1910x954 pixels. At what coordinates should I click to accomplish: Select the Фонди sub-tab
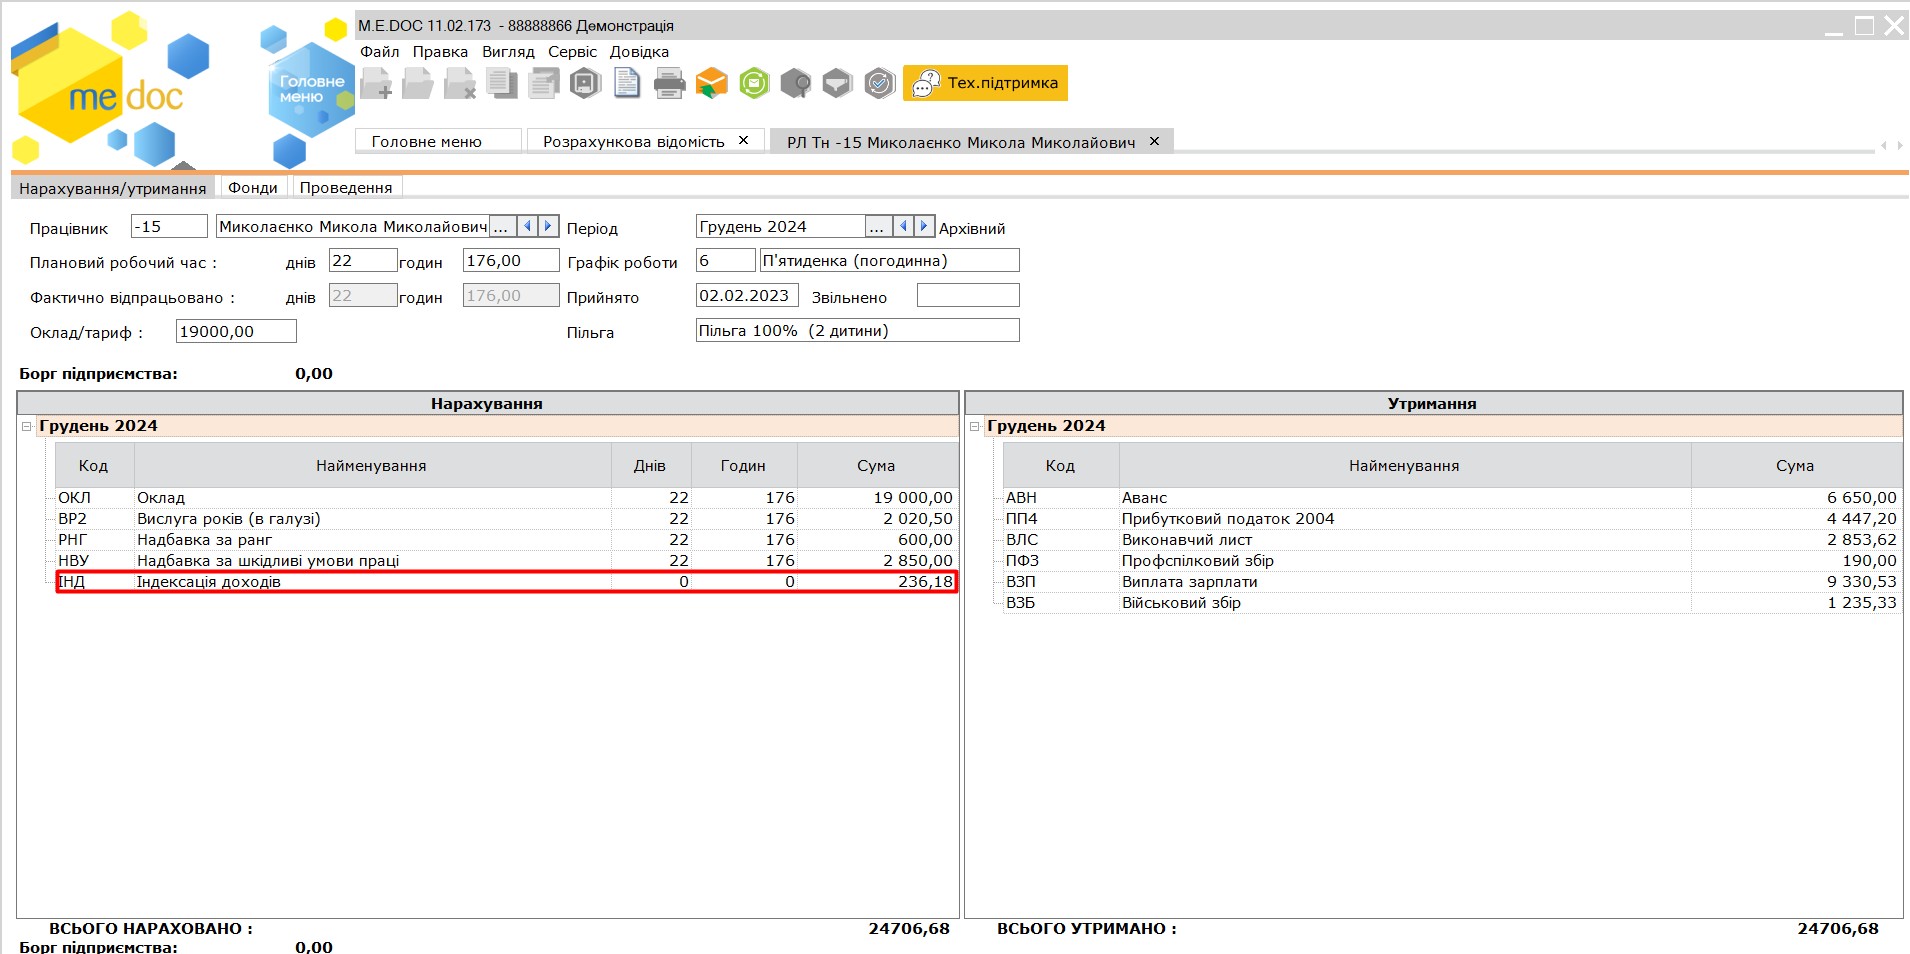(x=253, y=188)
